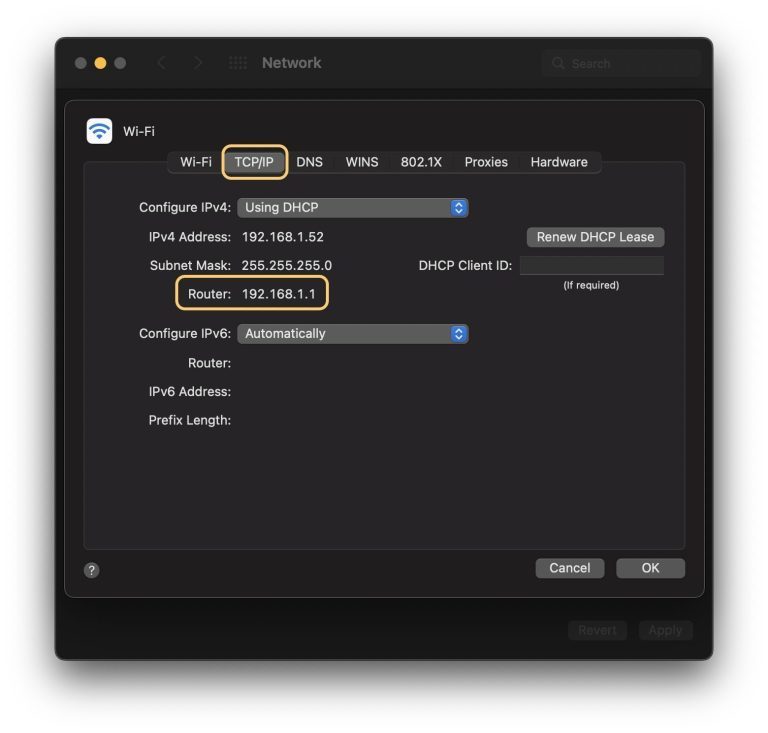Click the dimmed Revert button
768x733 pixels.
coord(597,630)
